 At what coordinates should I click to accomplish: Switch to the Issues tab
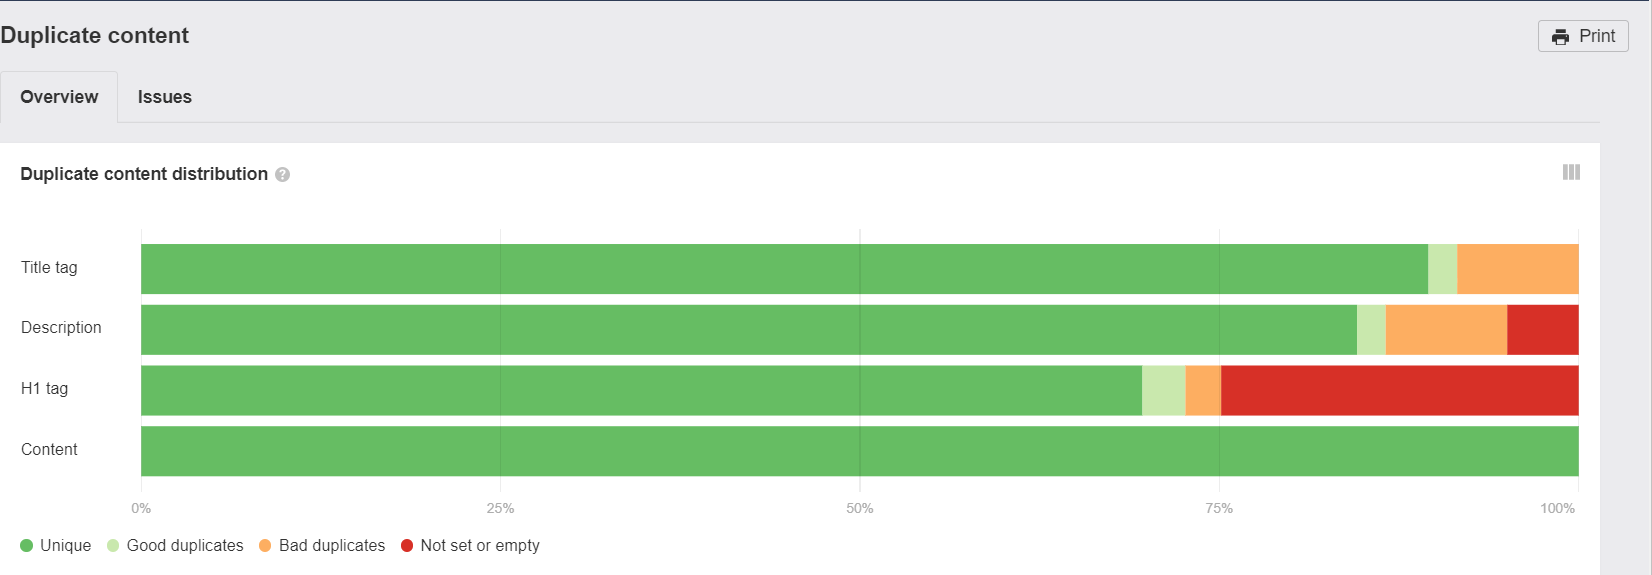165,97
